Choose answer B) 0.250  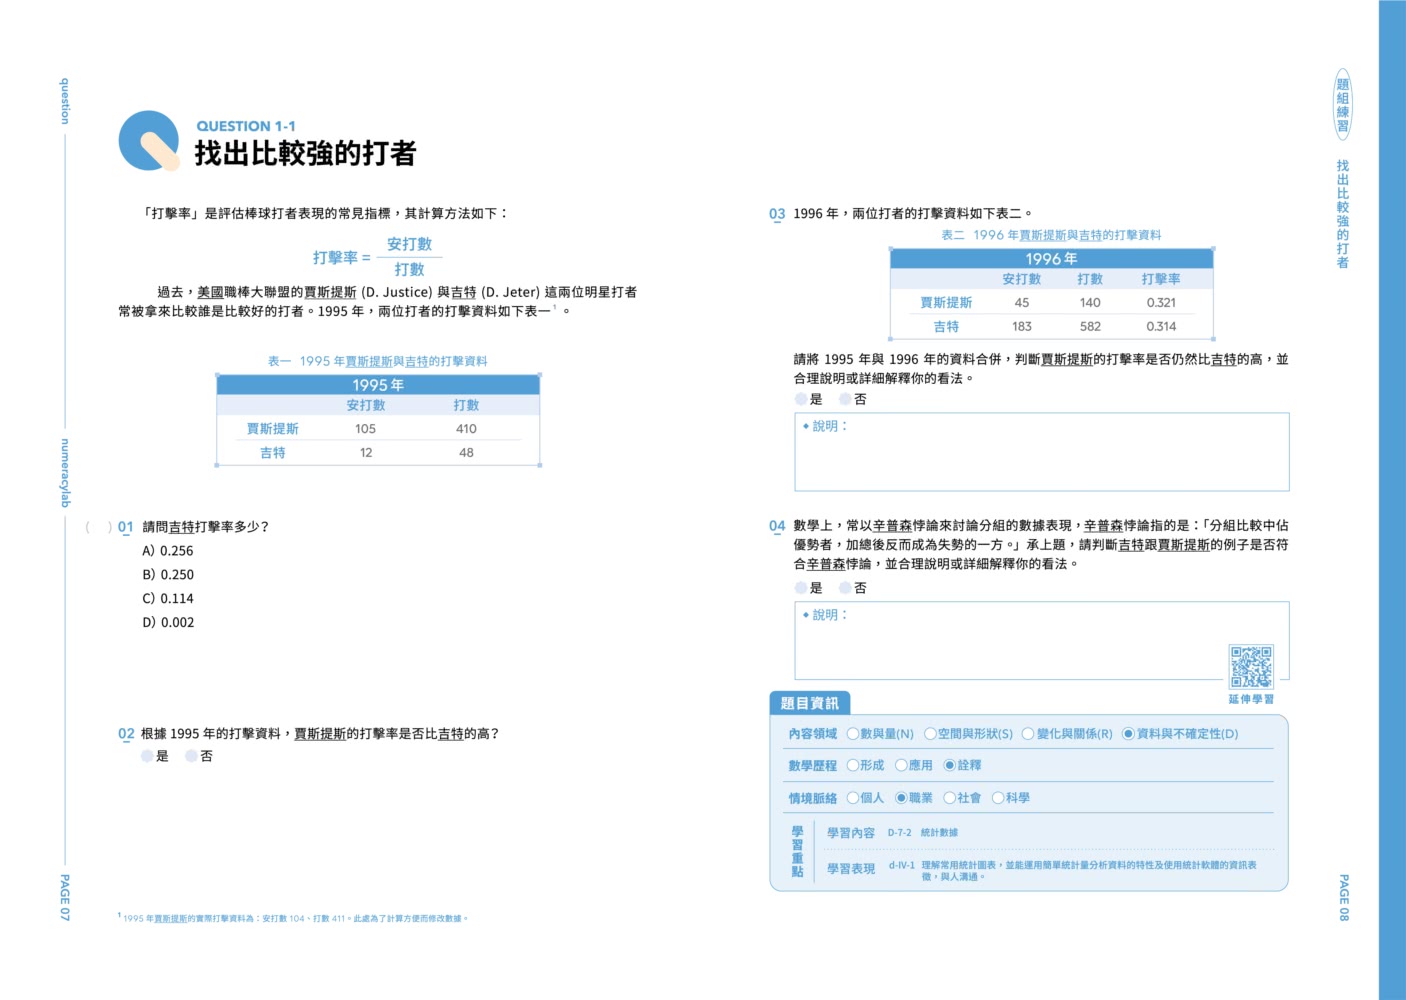point(168,575)
